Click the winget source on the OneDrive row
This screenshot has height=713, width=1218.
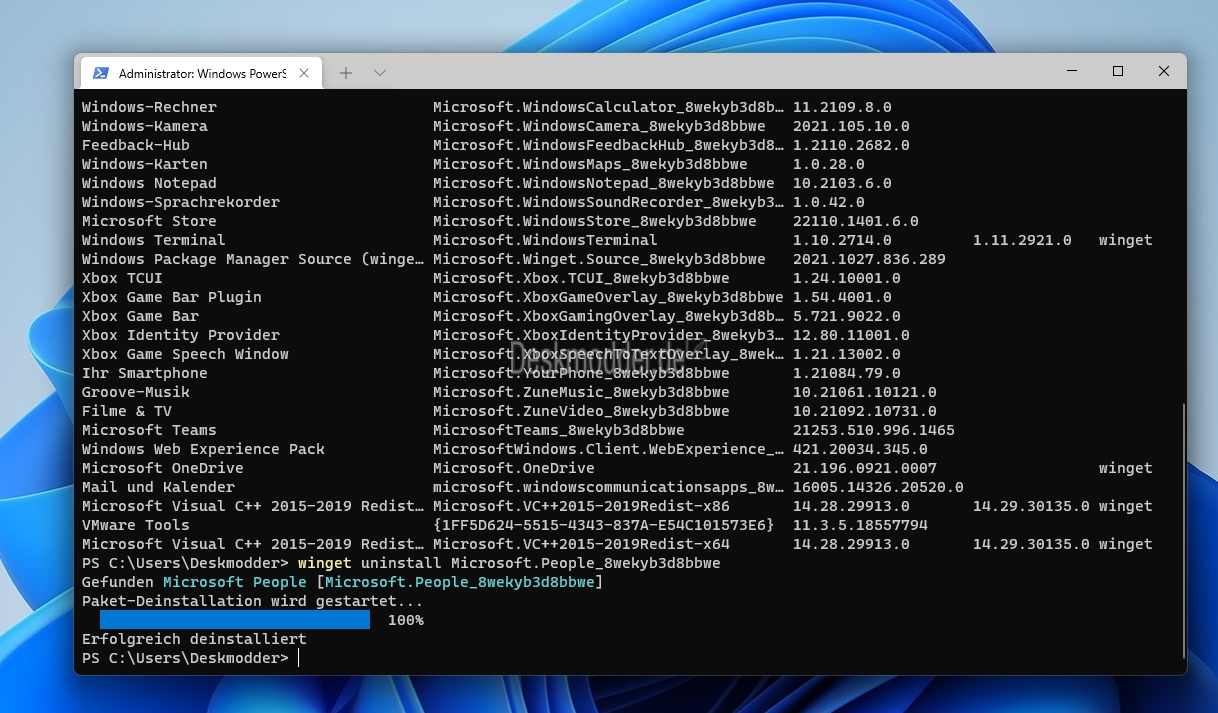[1126, 468]
